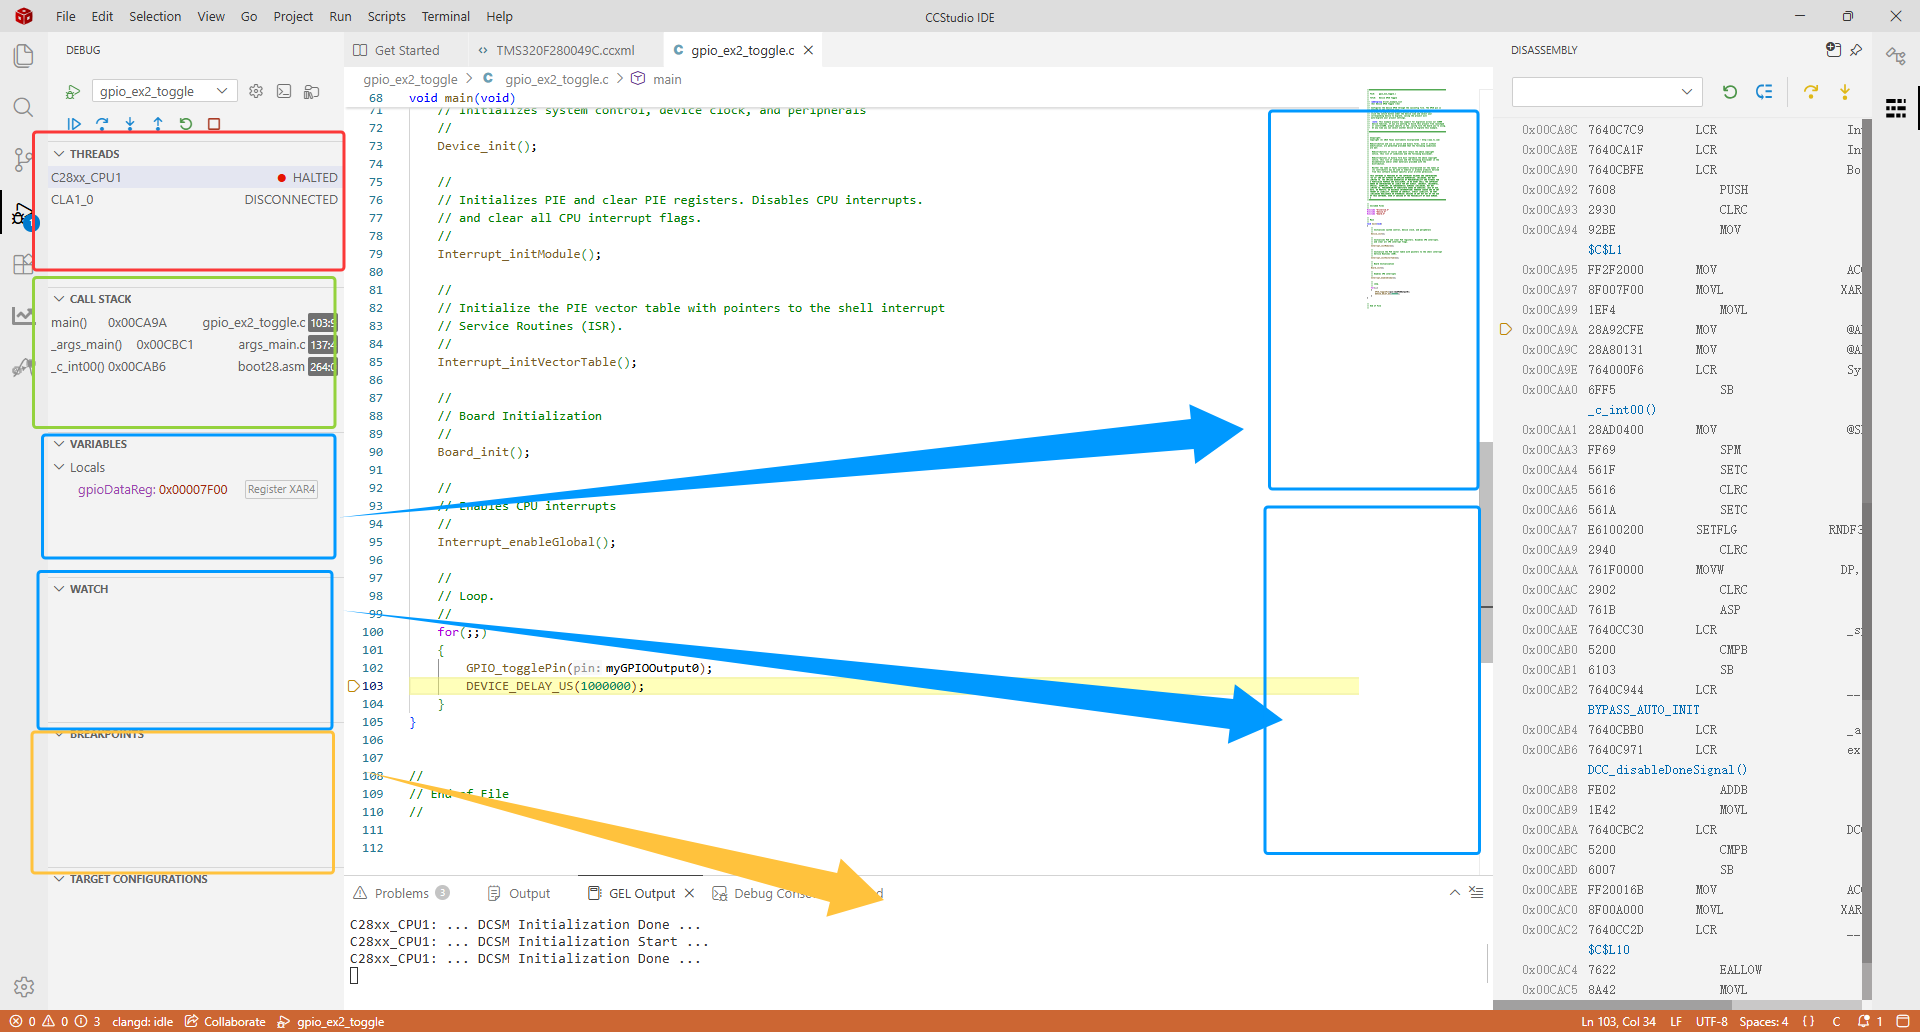Image resolution: width=1920 pixels, height=1032 pixels.
Task: Open the Explorer view in the activity bar
Action: click(23, 55)
